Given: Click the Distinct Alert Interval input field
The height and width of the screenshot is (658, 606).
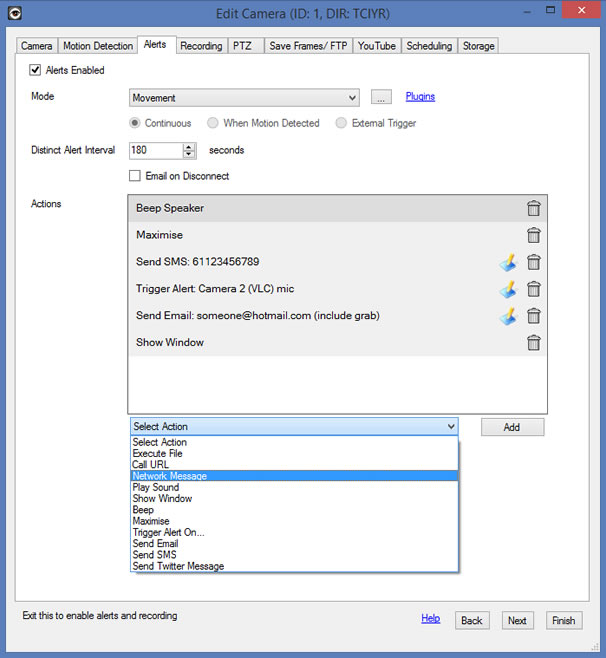Looking at the screenshot, I should coord(155,150).
